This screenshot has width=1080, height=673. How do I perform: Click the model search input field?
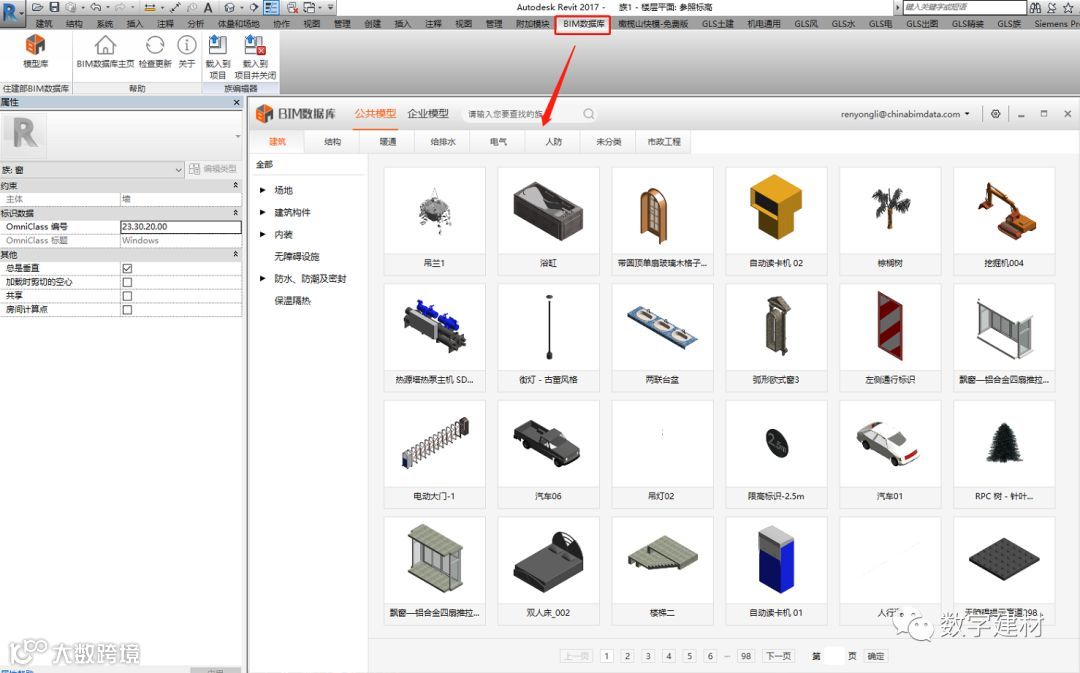tap(520, 114)
